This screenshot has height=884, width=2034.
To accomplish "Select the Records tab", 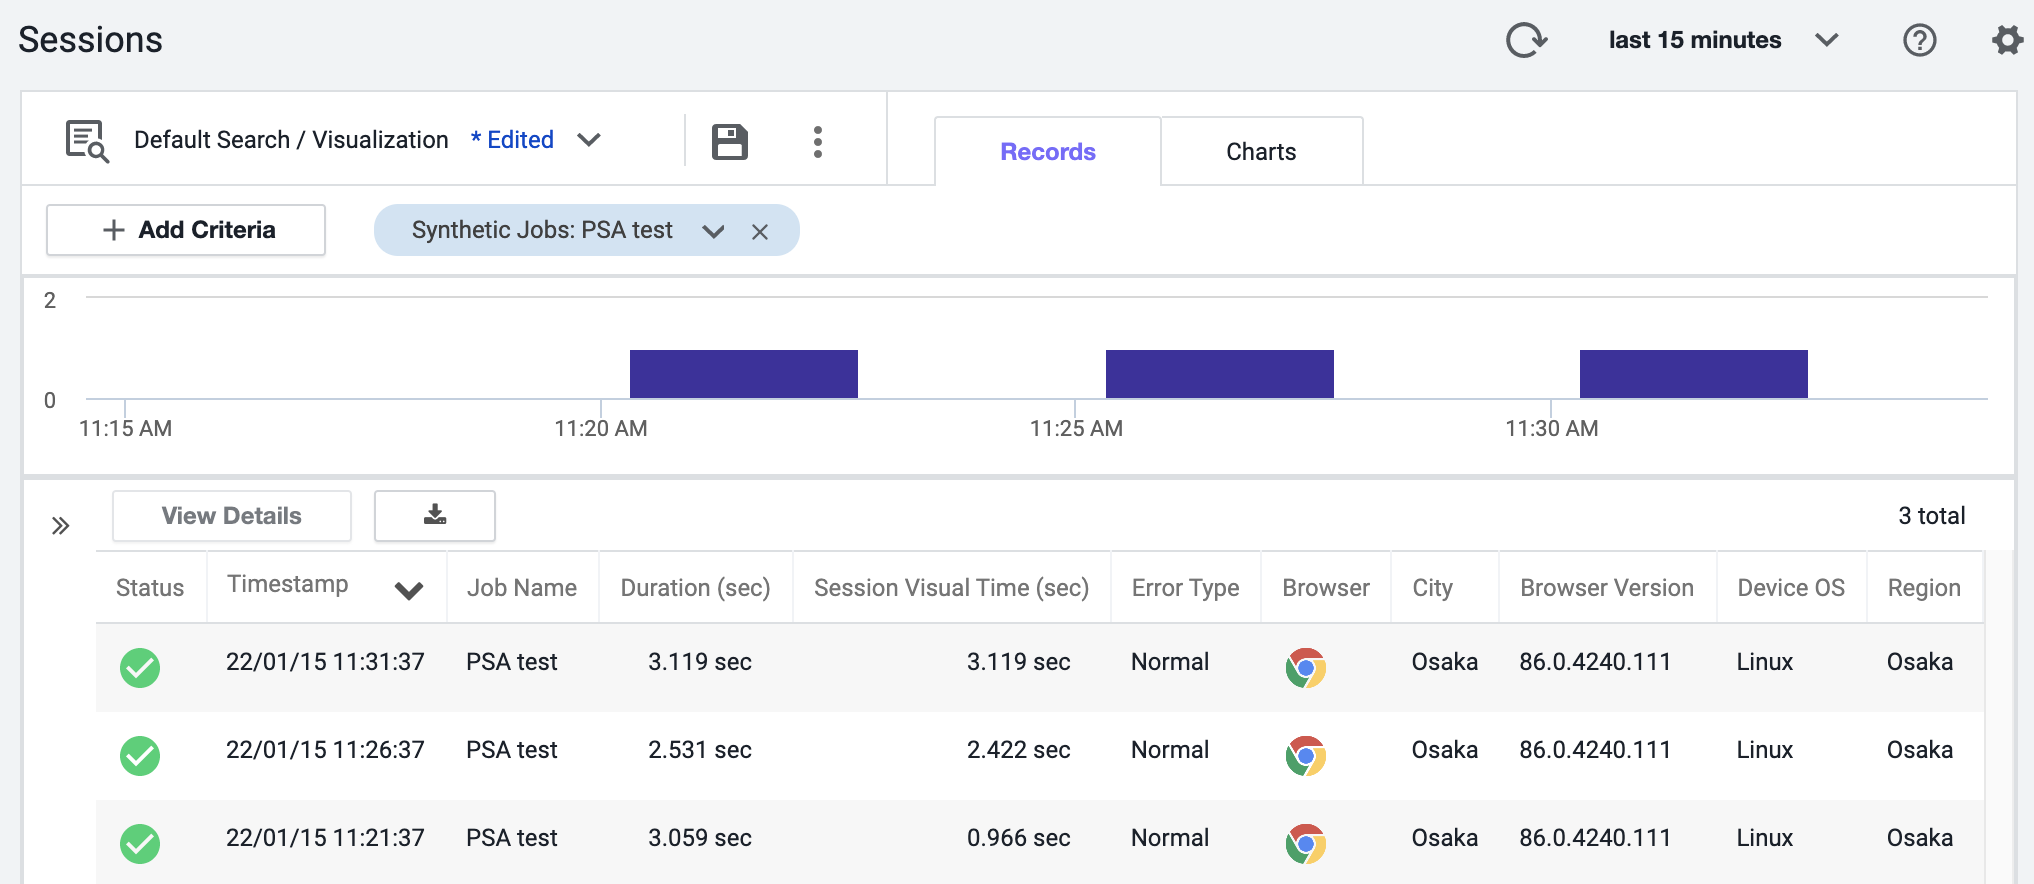I will pos(1047,152).
